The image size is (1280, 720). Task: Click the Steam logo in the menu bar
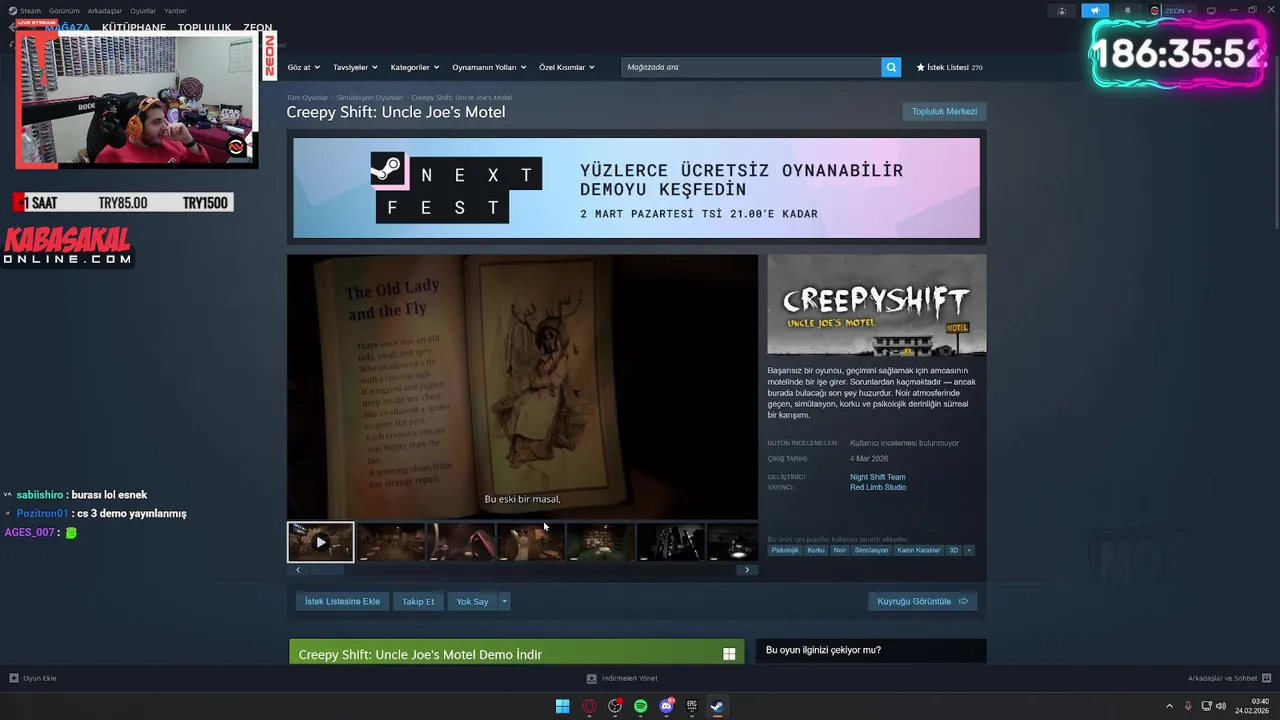(x=12, y=10)
